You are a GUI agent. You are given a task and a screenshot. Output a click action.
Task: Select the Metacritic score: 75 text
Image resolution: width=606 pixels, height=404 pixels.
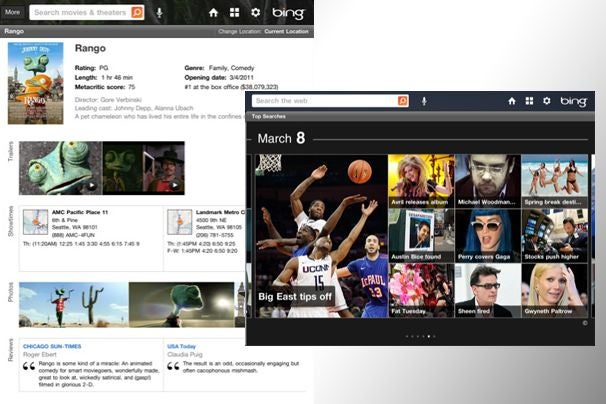click(x=105, y=87)
